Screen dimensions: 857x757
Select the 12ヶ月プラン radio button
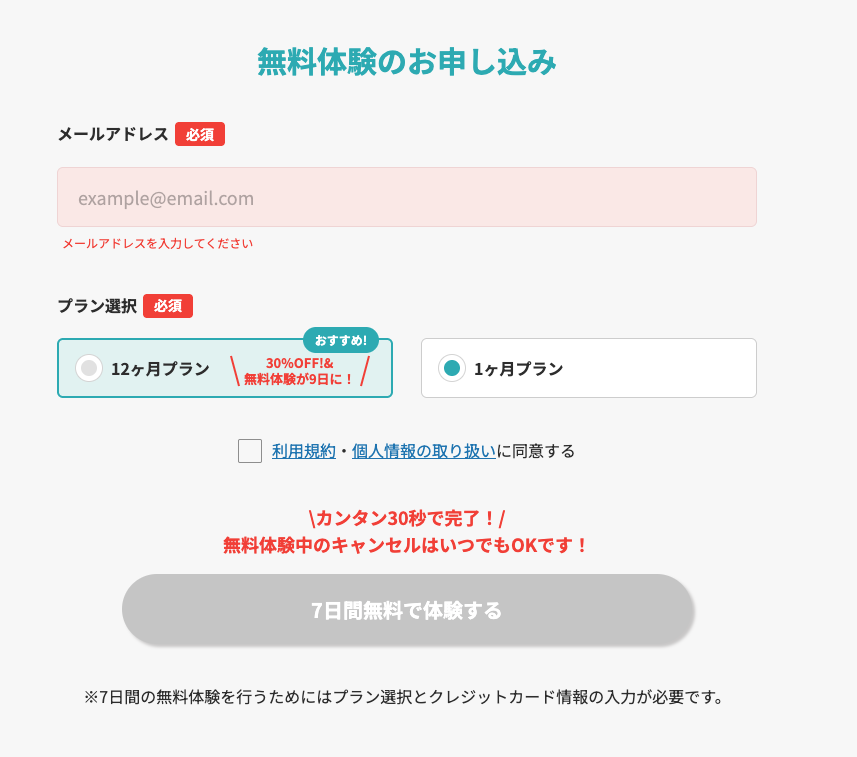click(89, 368)
